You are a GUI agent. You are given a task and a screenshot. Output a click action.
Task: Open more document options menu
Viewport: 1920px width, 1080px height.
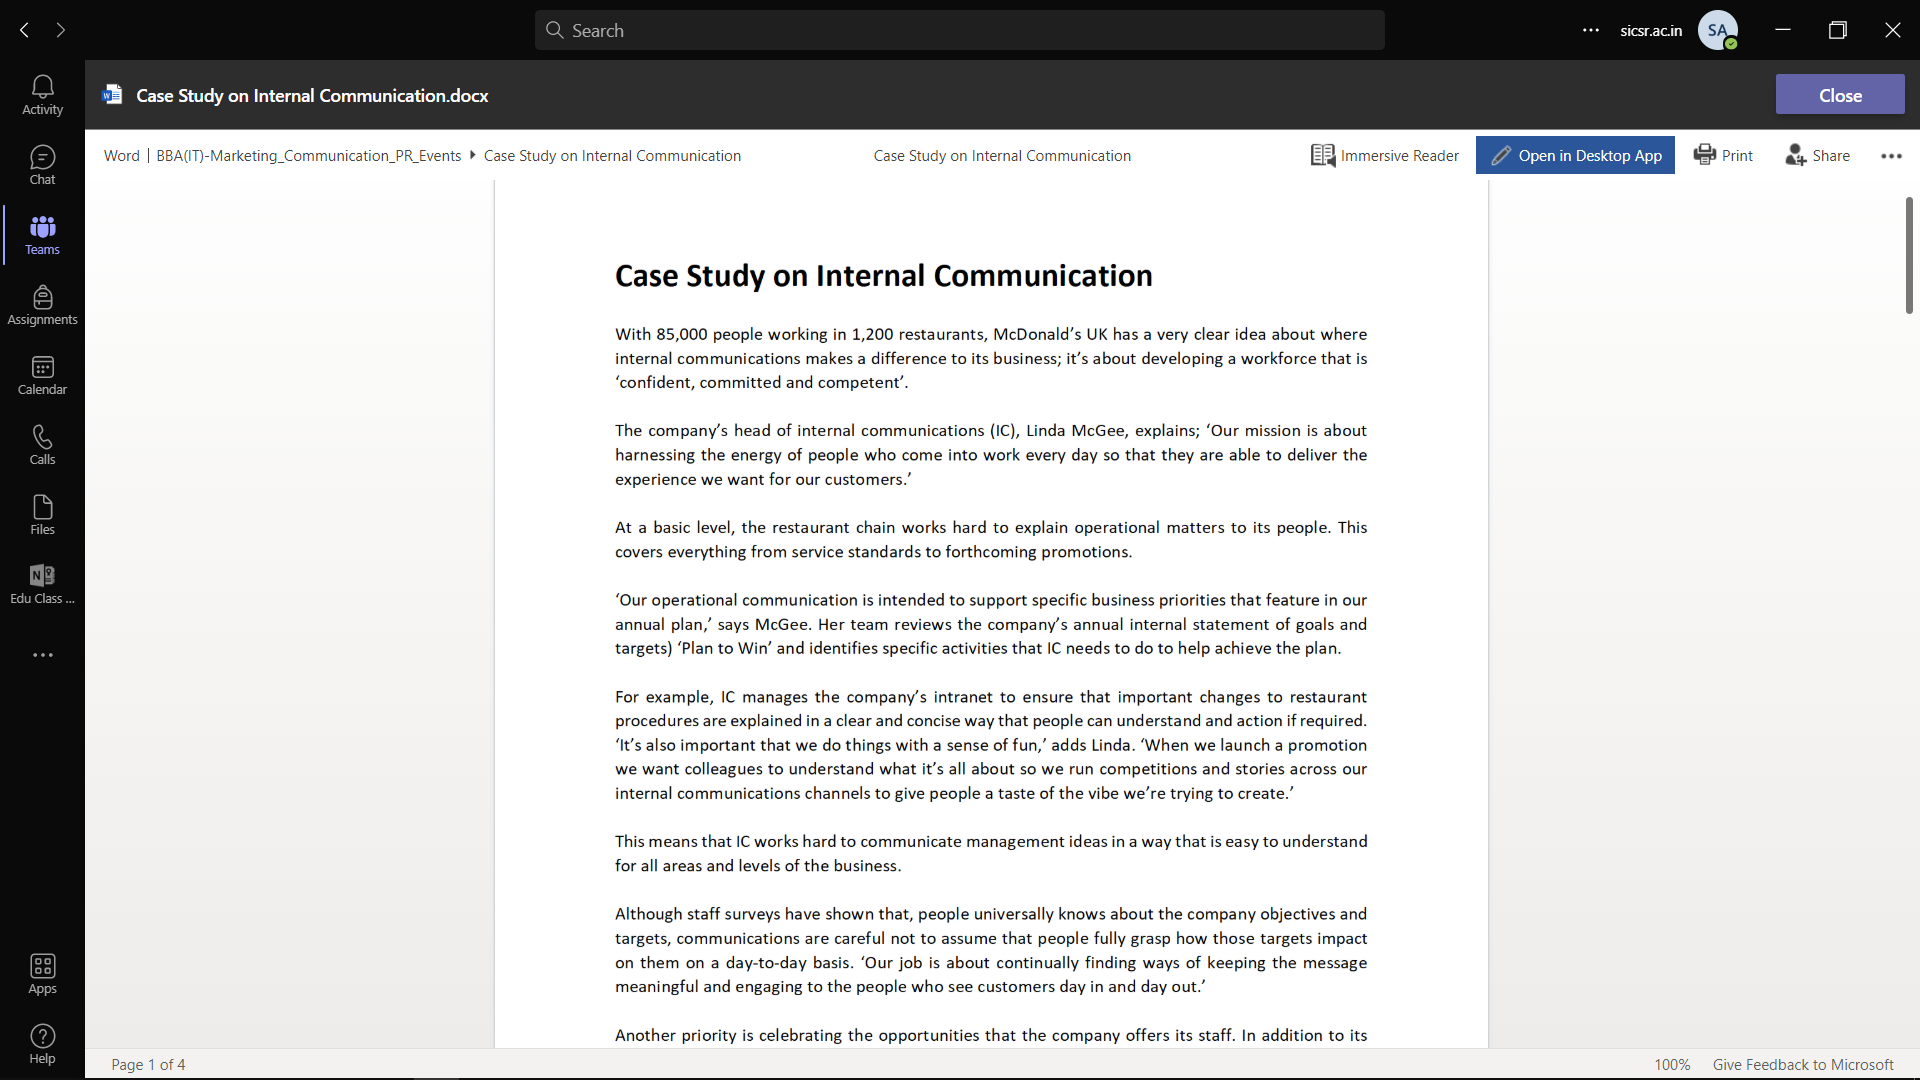pos(1891,156)
